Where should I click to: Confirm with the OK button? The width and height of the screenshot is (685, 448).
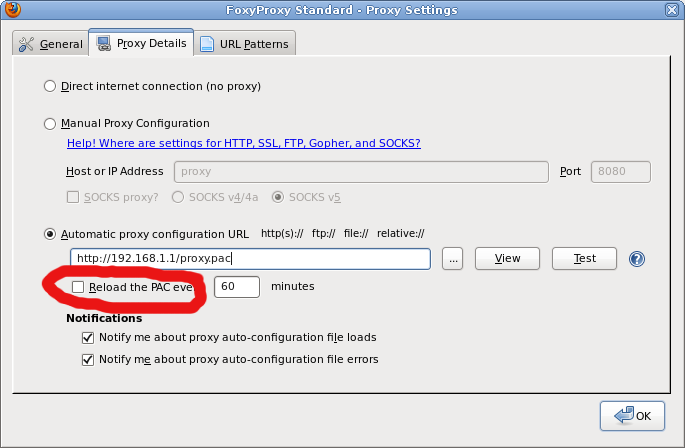pyautogui.click(x=632, y=416)
